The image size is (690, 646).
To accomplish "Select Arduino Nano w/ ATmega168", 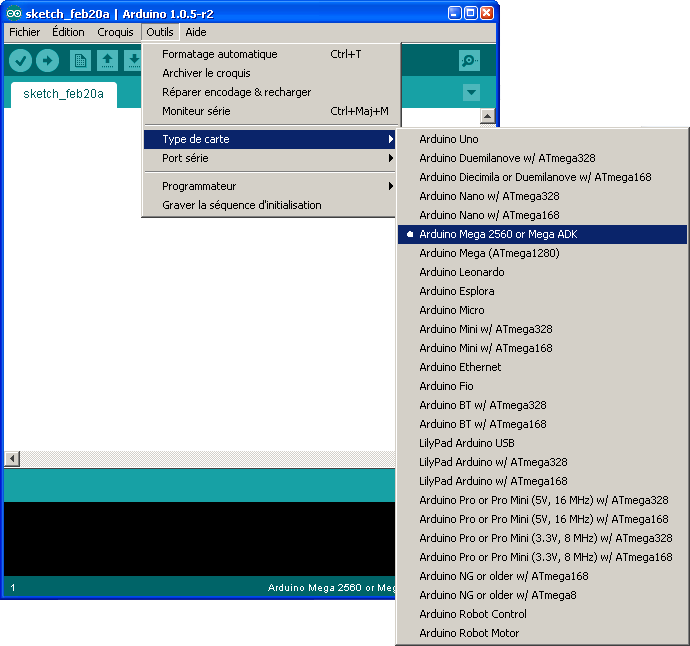I will pyautogui.click(x=542, y=215).
